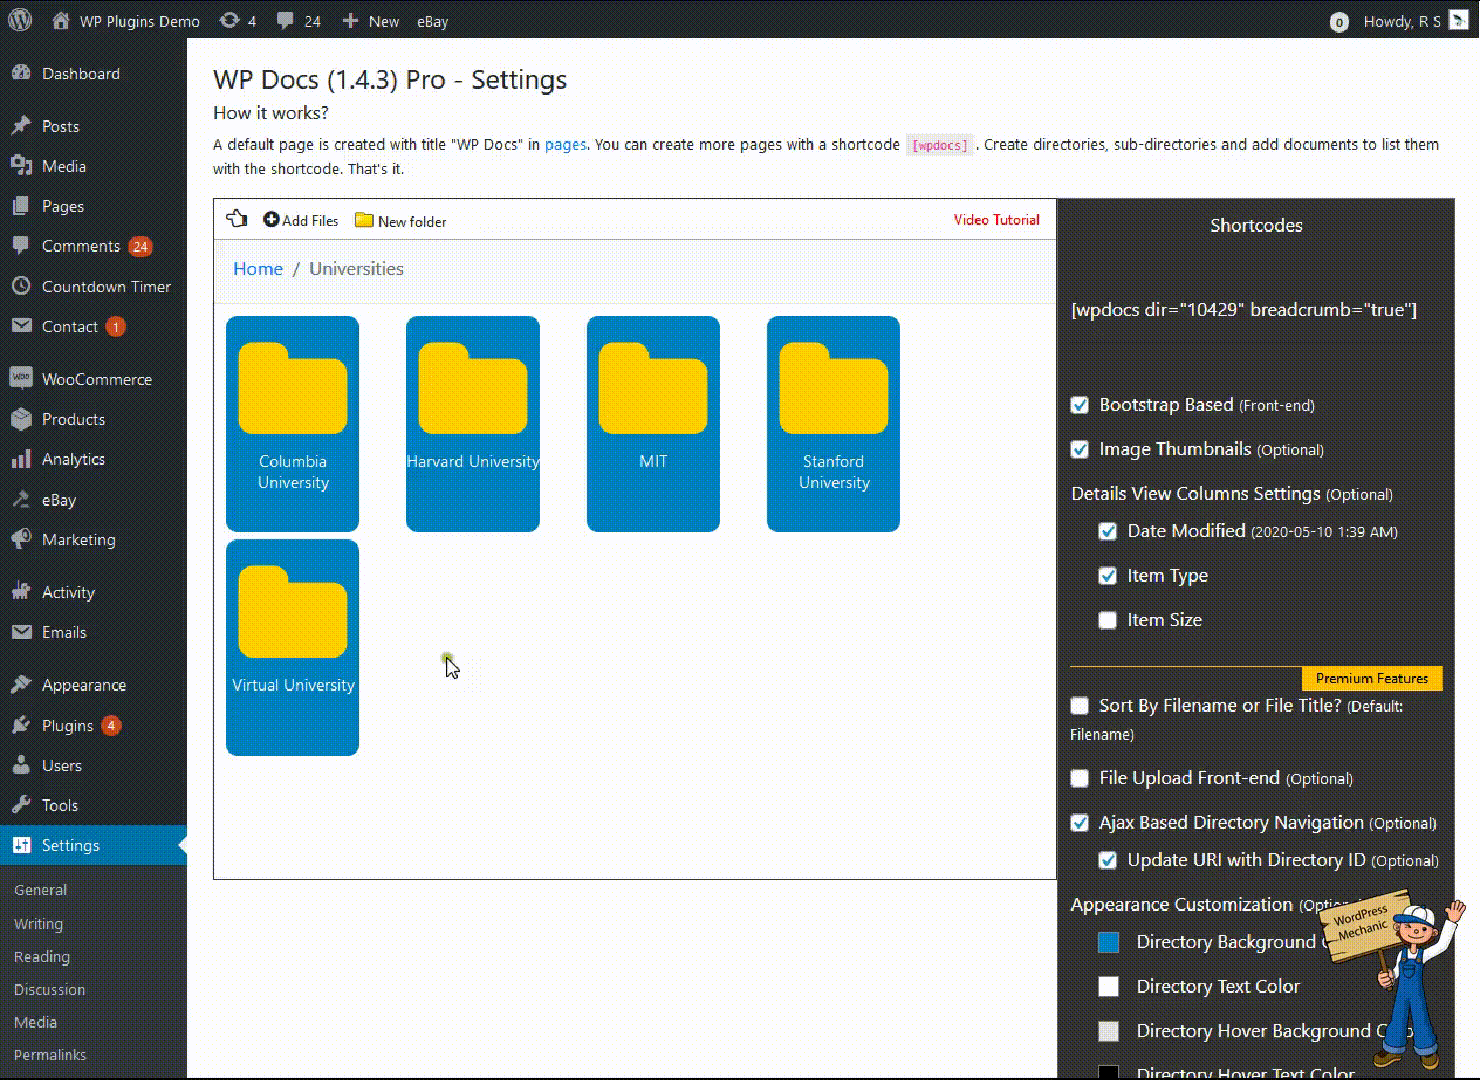The height and width of the screenshot is (1080, 1480).
Task: Click the go-up-one-level folder icon
Action: pyautogui.click(x=237, y=219)
